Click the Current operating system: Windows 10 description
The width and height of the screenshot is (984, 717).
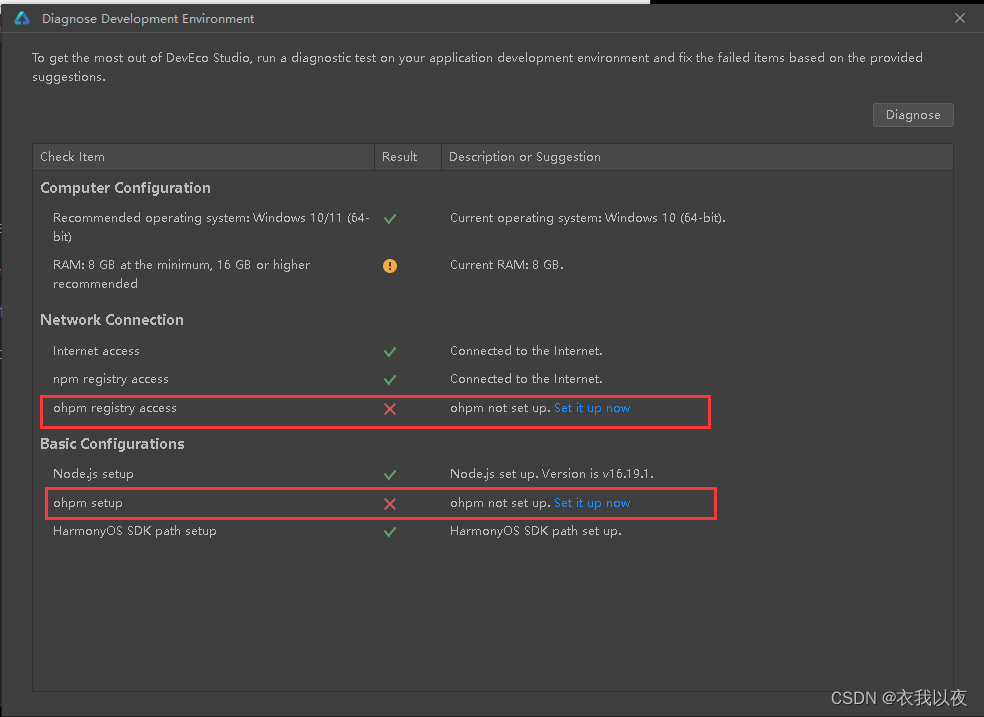point(587,218)
